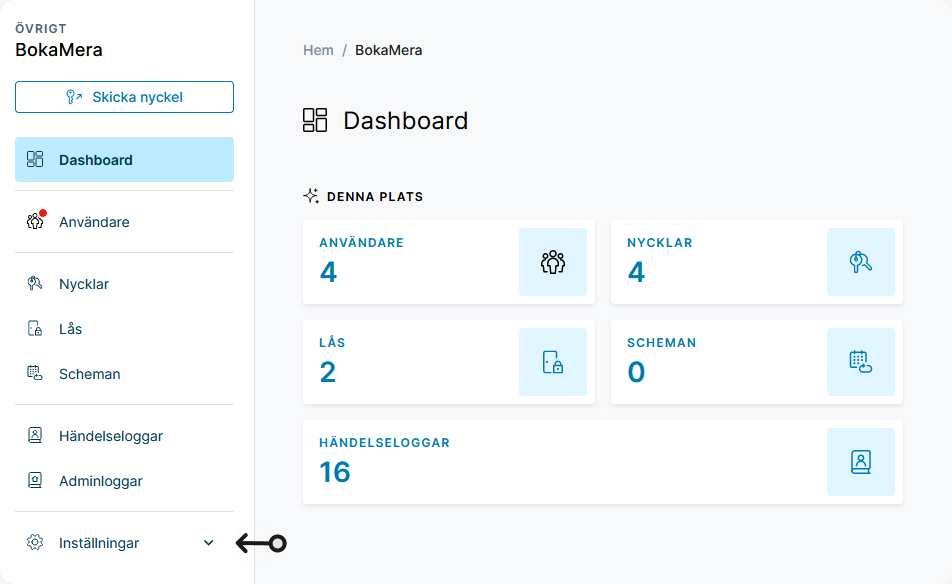The height and width of the screenshot is (584, 952).
Task: Open the Dashboard sidebar item
Action: (x=124, y=160)
